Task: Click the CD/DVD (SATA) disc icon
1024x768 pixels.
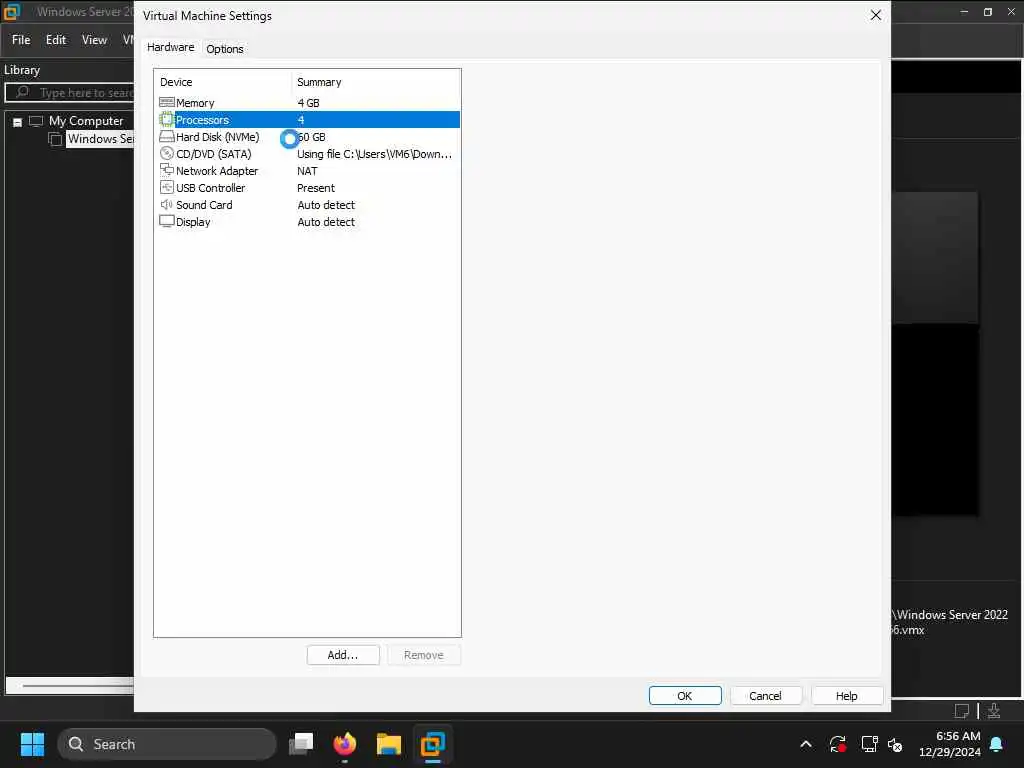Action: 167,153
